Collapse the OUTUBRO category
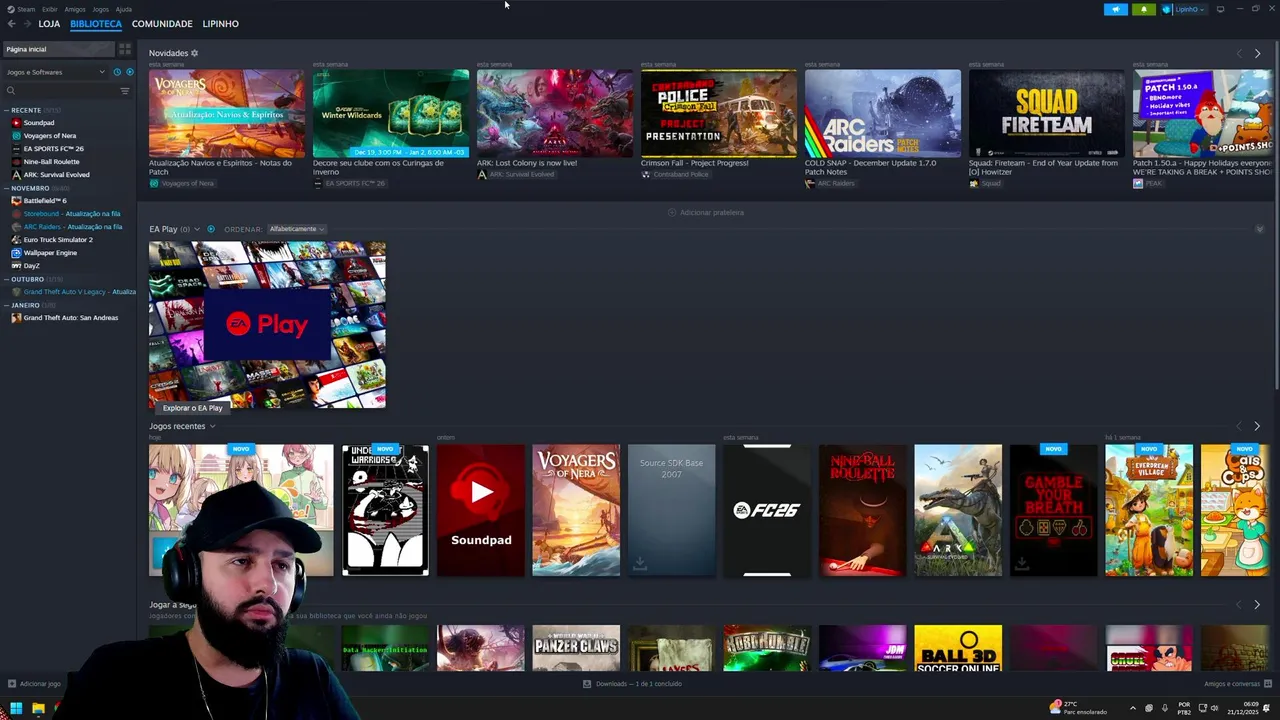 tap(6, 279)
